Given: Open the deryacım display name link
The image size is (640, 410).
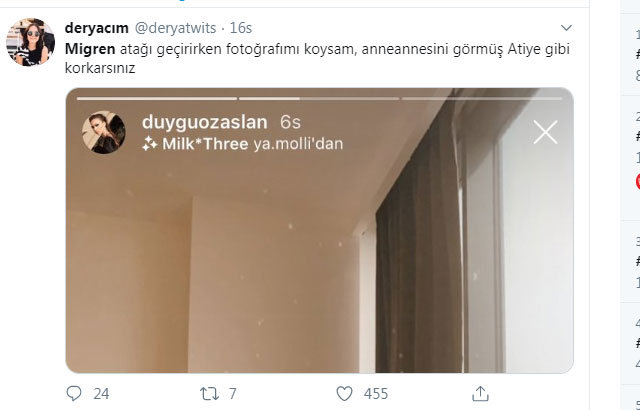Looking at the screenshot, I should pos(97,28).
